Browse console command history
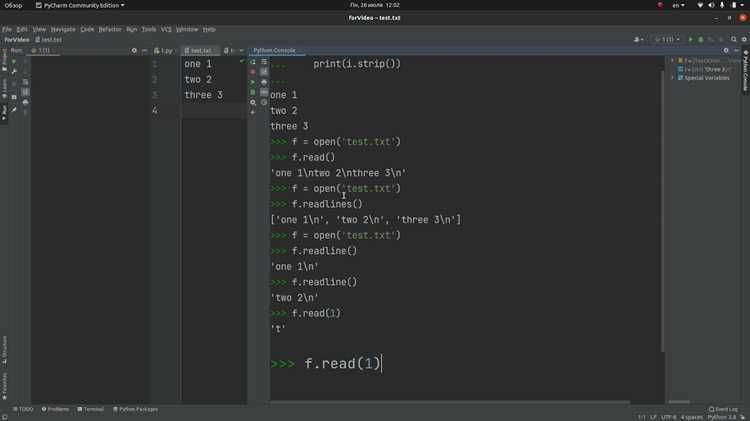The image size is (750, 421). (x=264, y=102)
